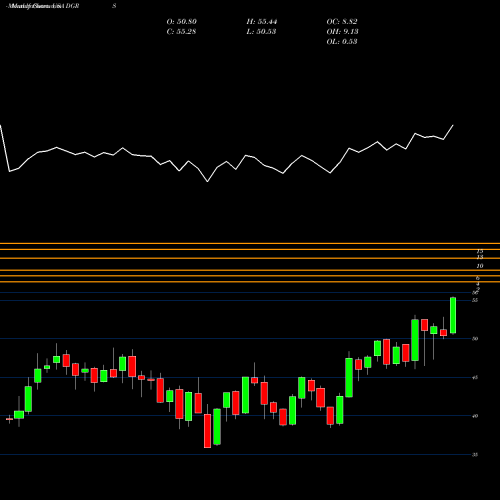
Task: Click the 40 price axis label
Action: pos(475,416)
